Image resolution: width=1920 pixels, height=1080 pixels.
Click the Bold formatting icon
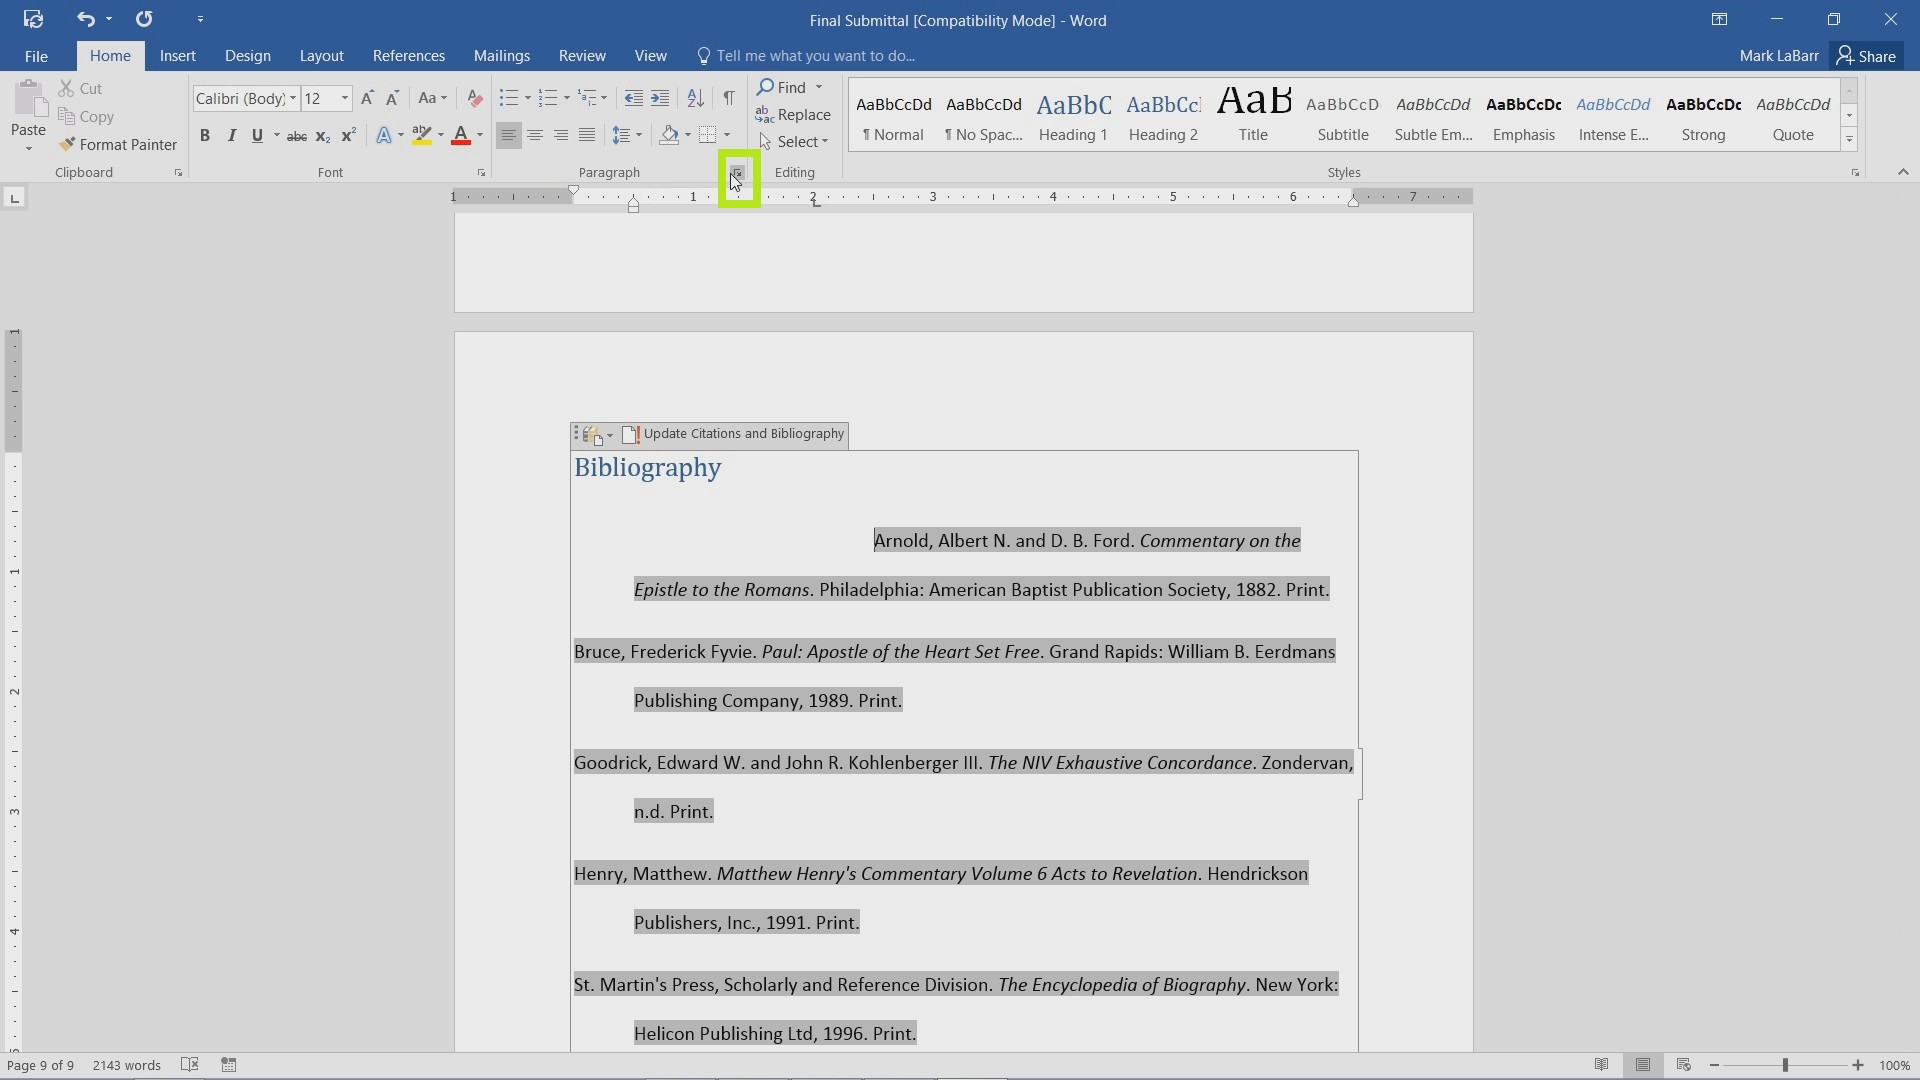(204, 135)
